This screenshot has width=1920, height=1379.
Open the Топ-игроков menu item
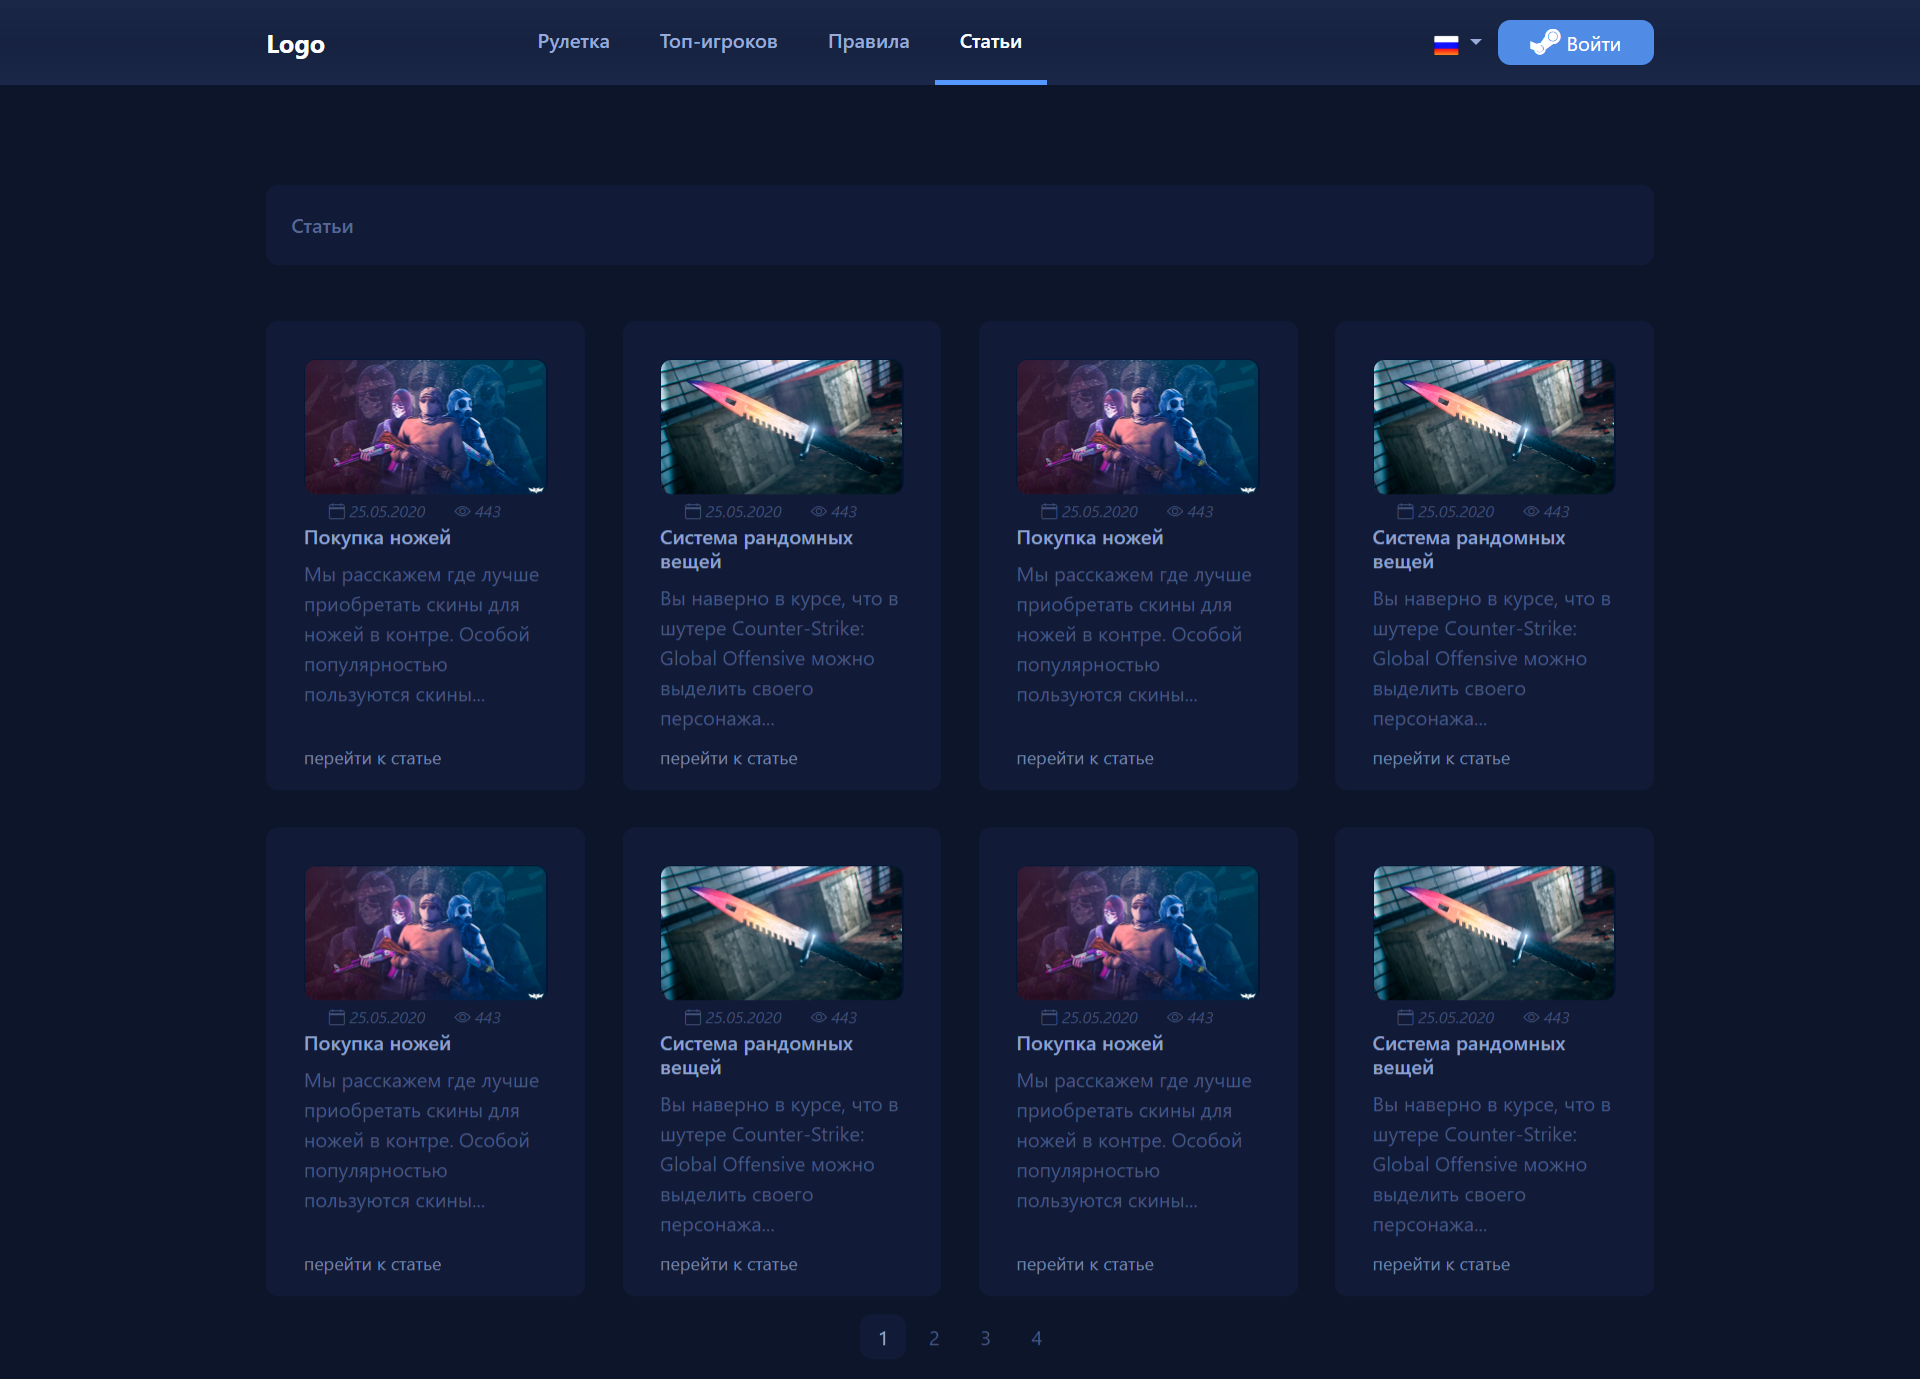coord(718,42)
